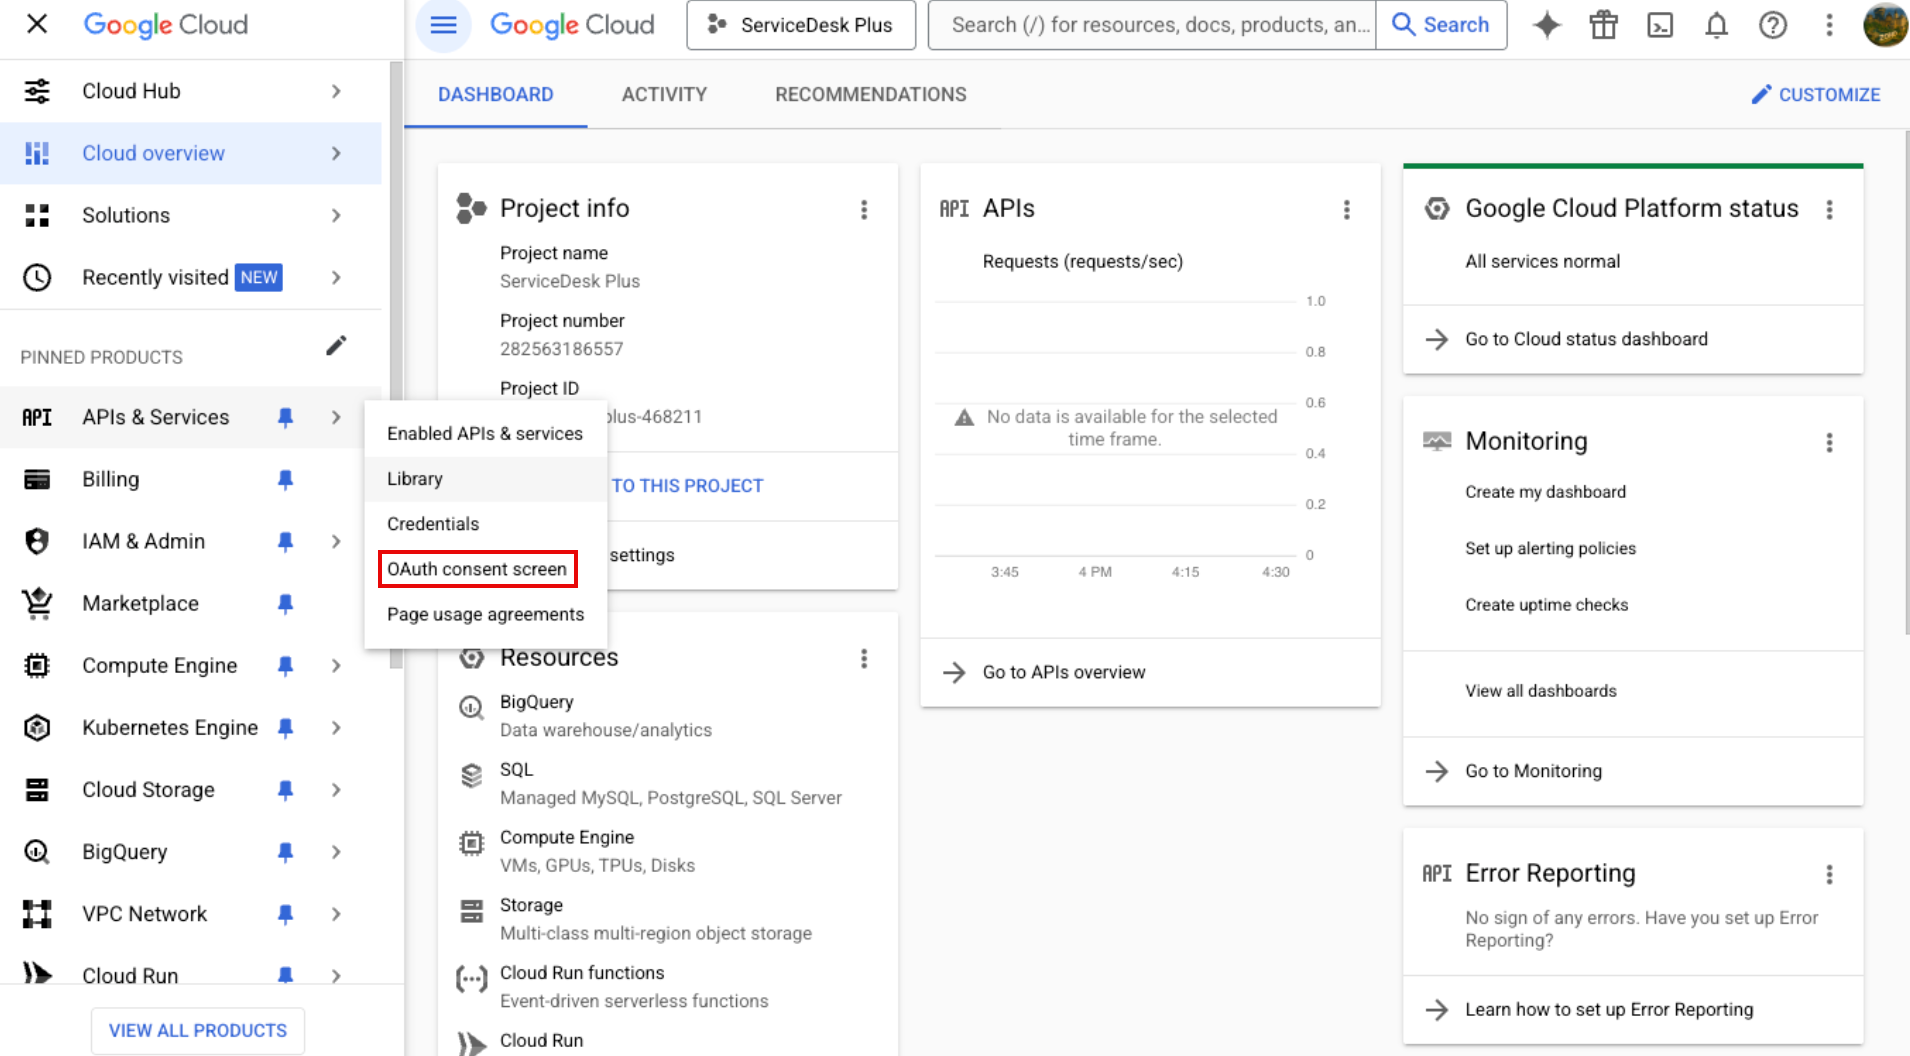The image size is (1910, 1056).
Task: Edit pinned products with pencil icon
Action: click(x=336, y=346)
